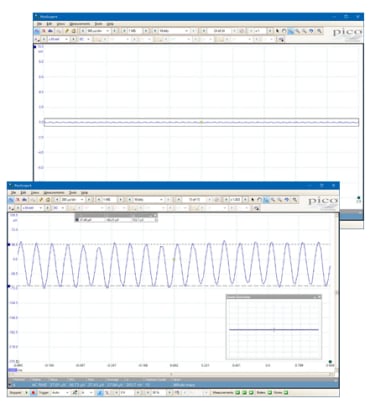Zoom to full view in back window
The width and height of the screenshot is (370, 409).
coord(319,31)
